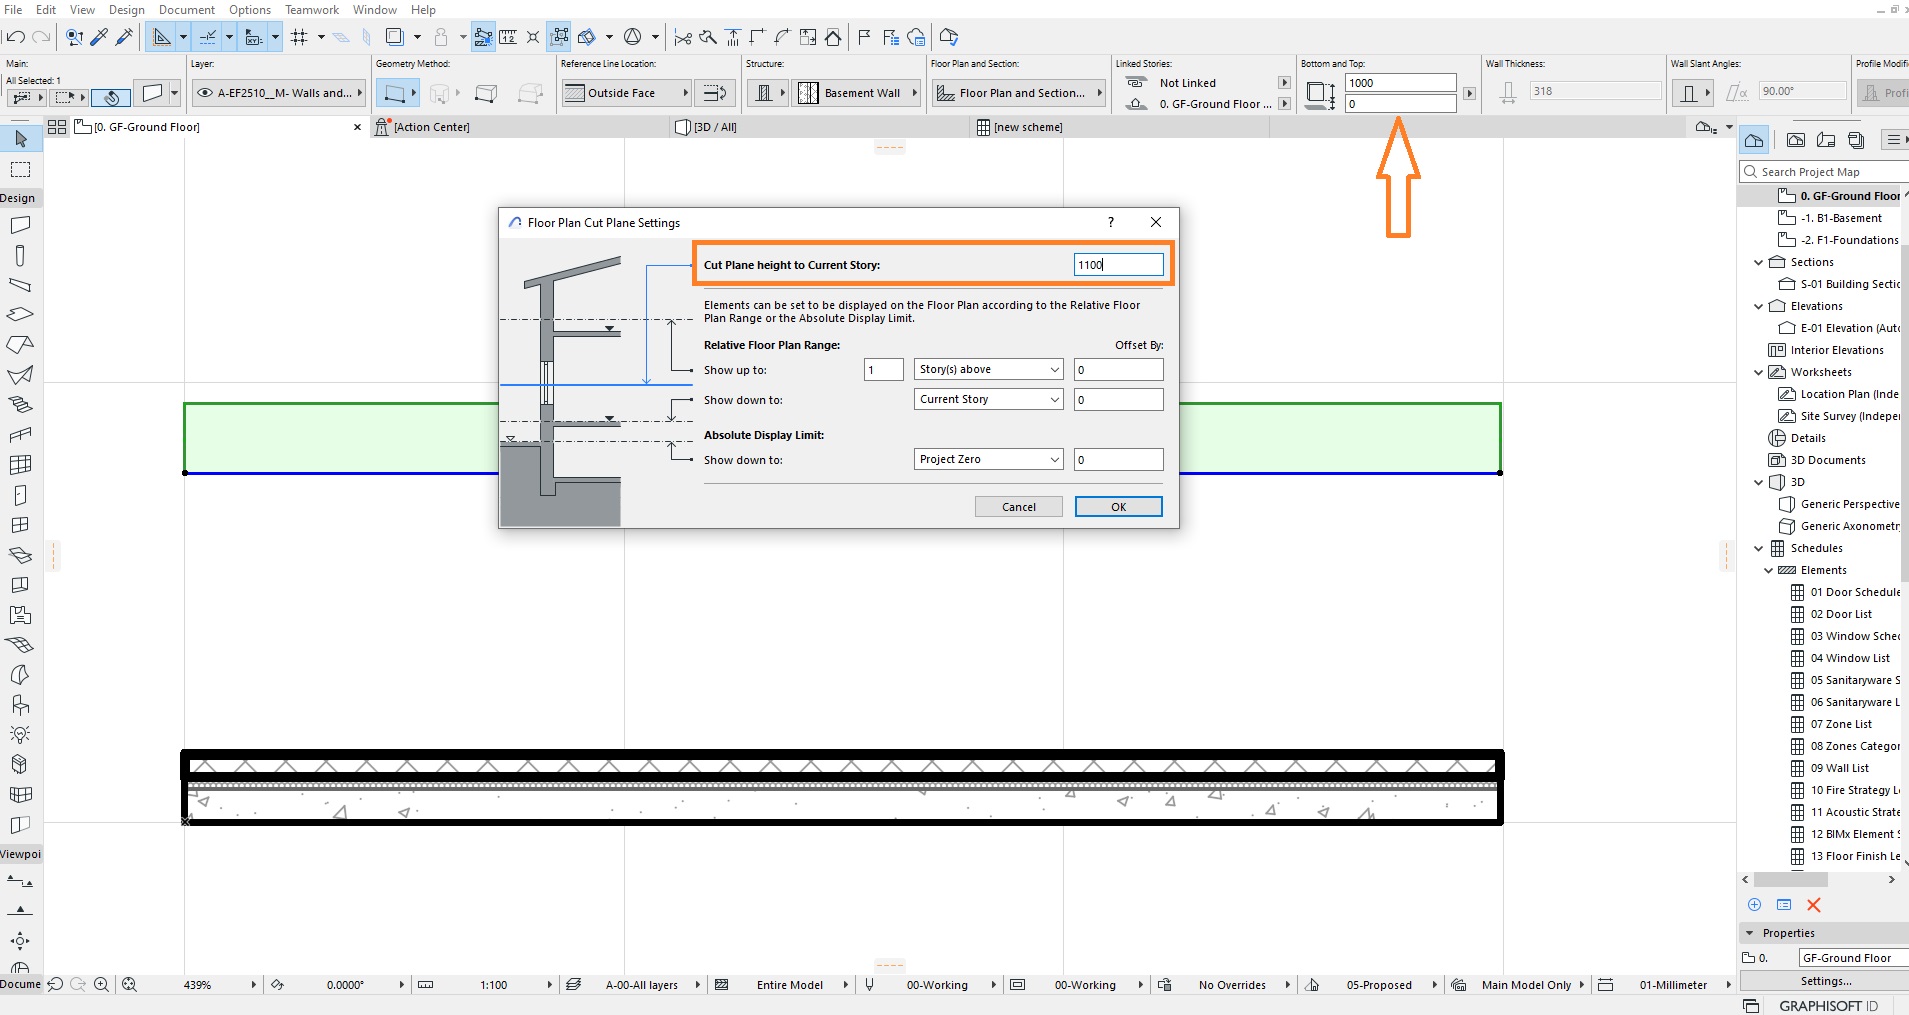Activate the Slab tool in the toolbox

point(20,315)
